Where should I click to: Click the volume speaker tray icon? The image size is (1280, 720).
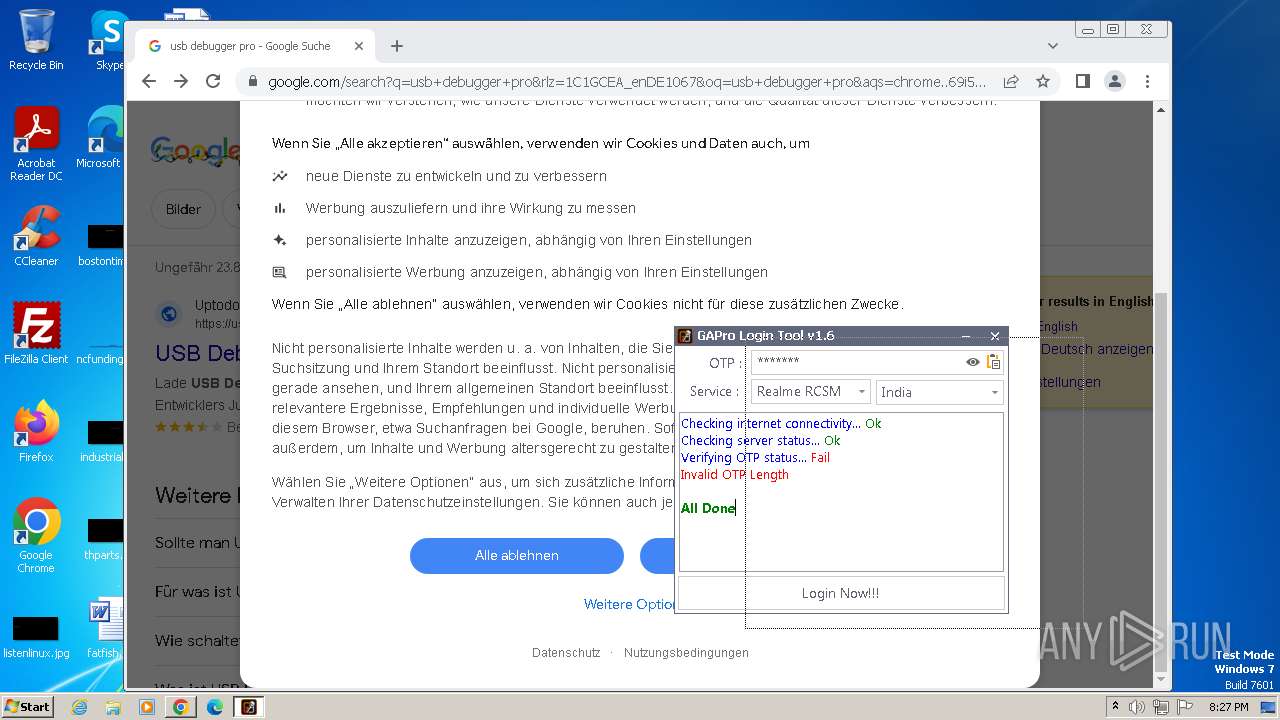pyautogui.click(x=1137, y=707)
